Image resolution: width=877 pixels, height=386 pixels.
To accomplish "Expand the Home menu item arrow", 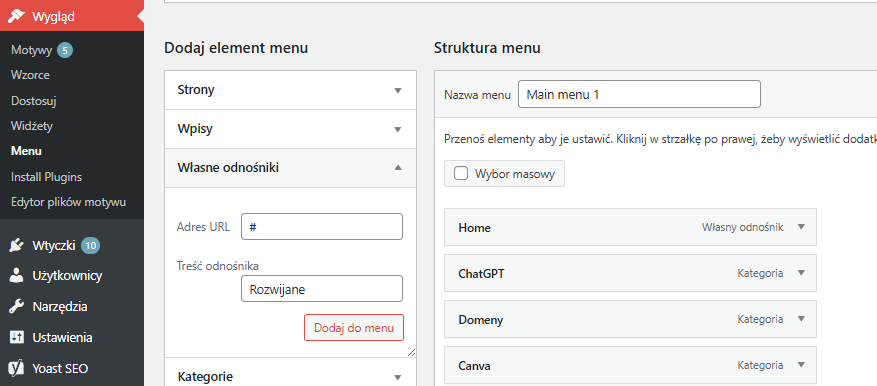I will pyautogui.click(x=801, y=227).
